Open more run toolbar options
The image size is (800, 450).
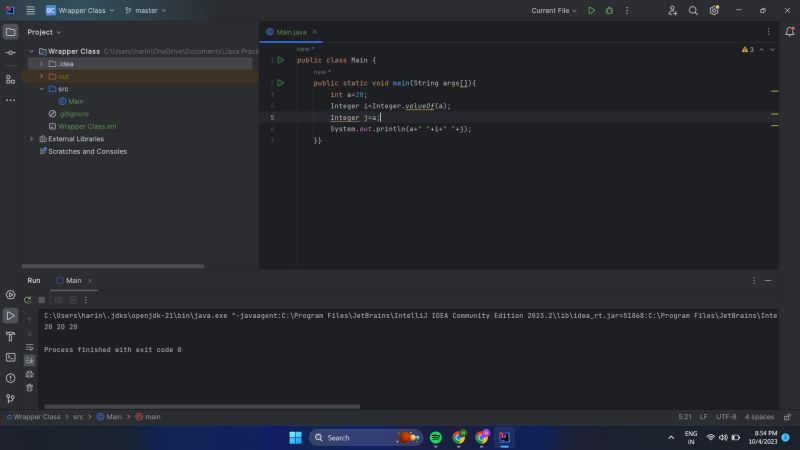pos(86,300)
